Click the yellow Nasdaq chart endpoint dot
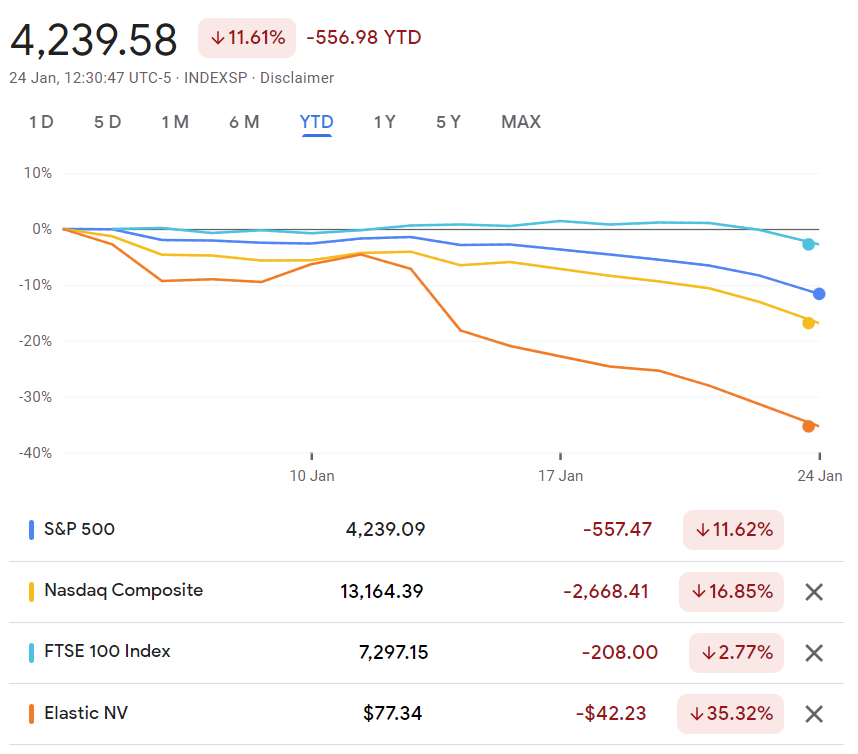 point(808,322)
